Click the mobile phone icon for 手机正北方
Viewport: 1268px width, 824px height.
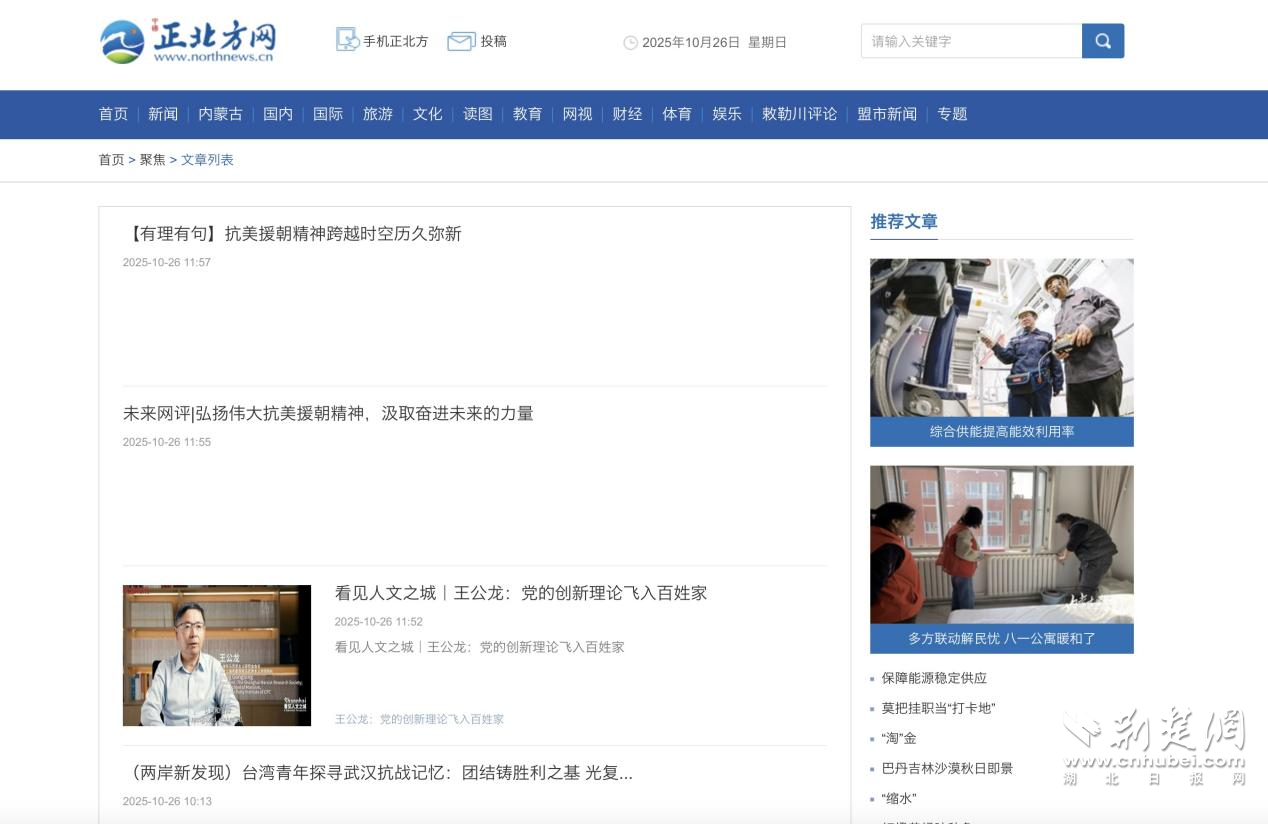(x=347, y=40)
